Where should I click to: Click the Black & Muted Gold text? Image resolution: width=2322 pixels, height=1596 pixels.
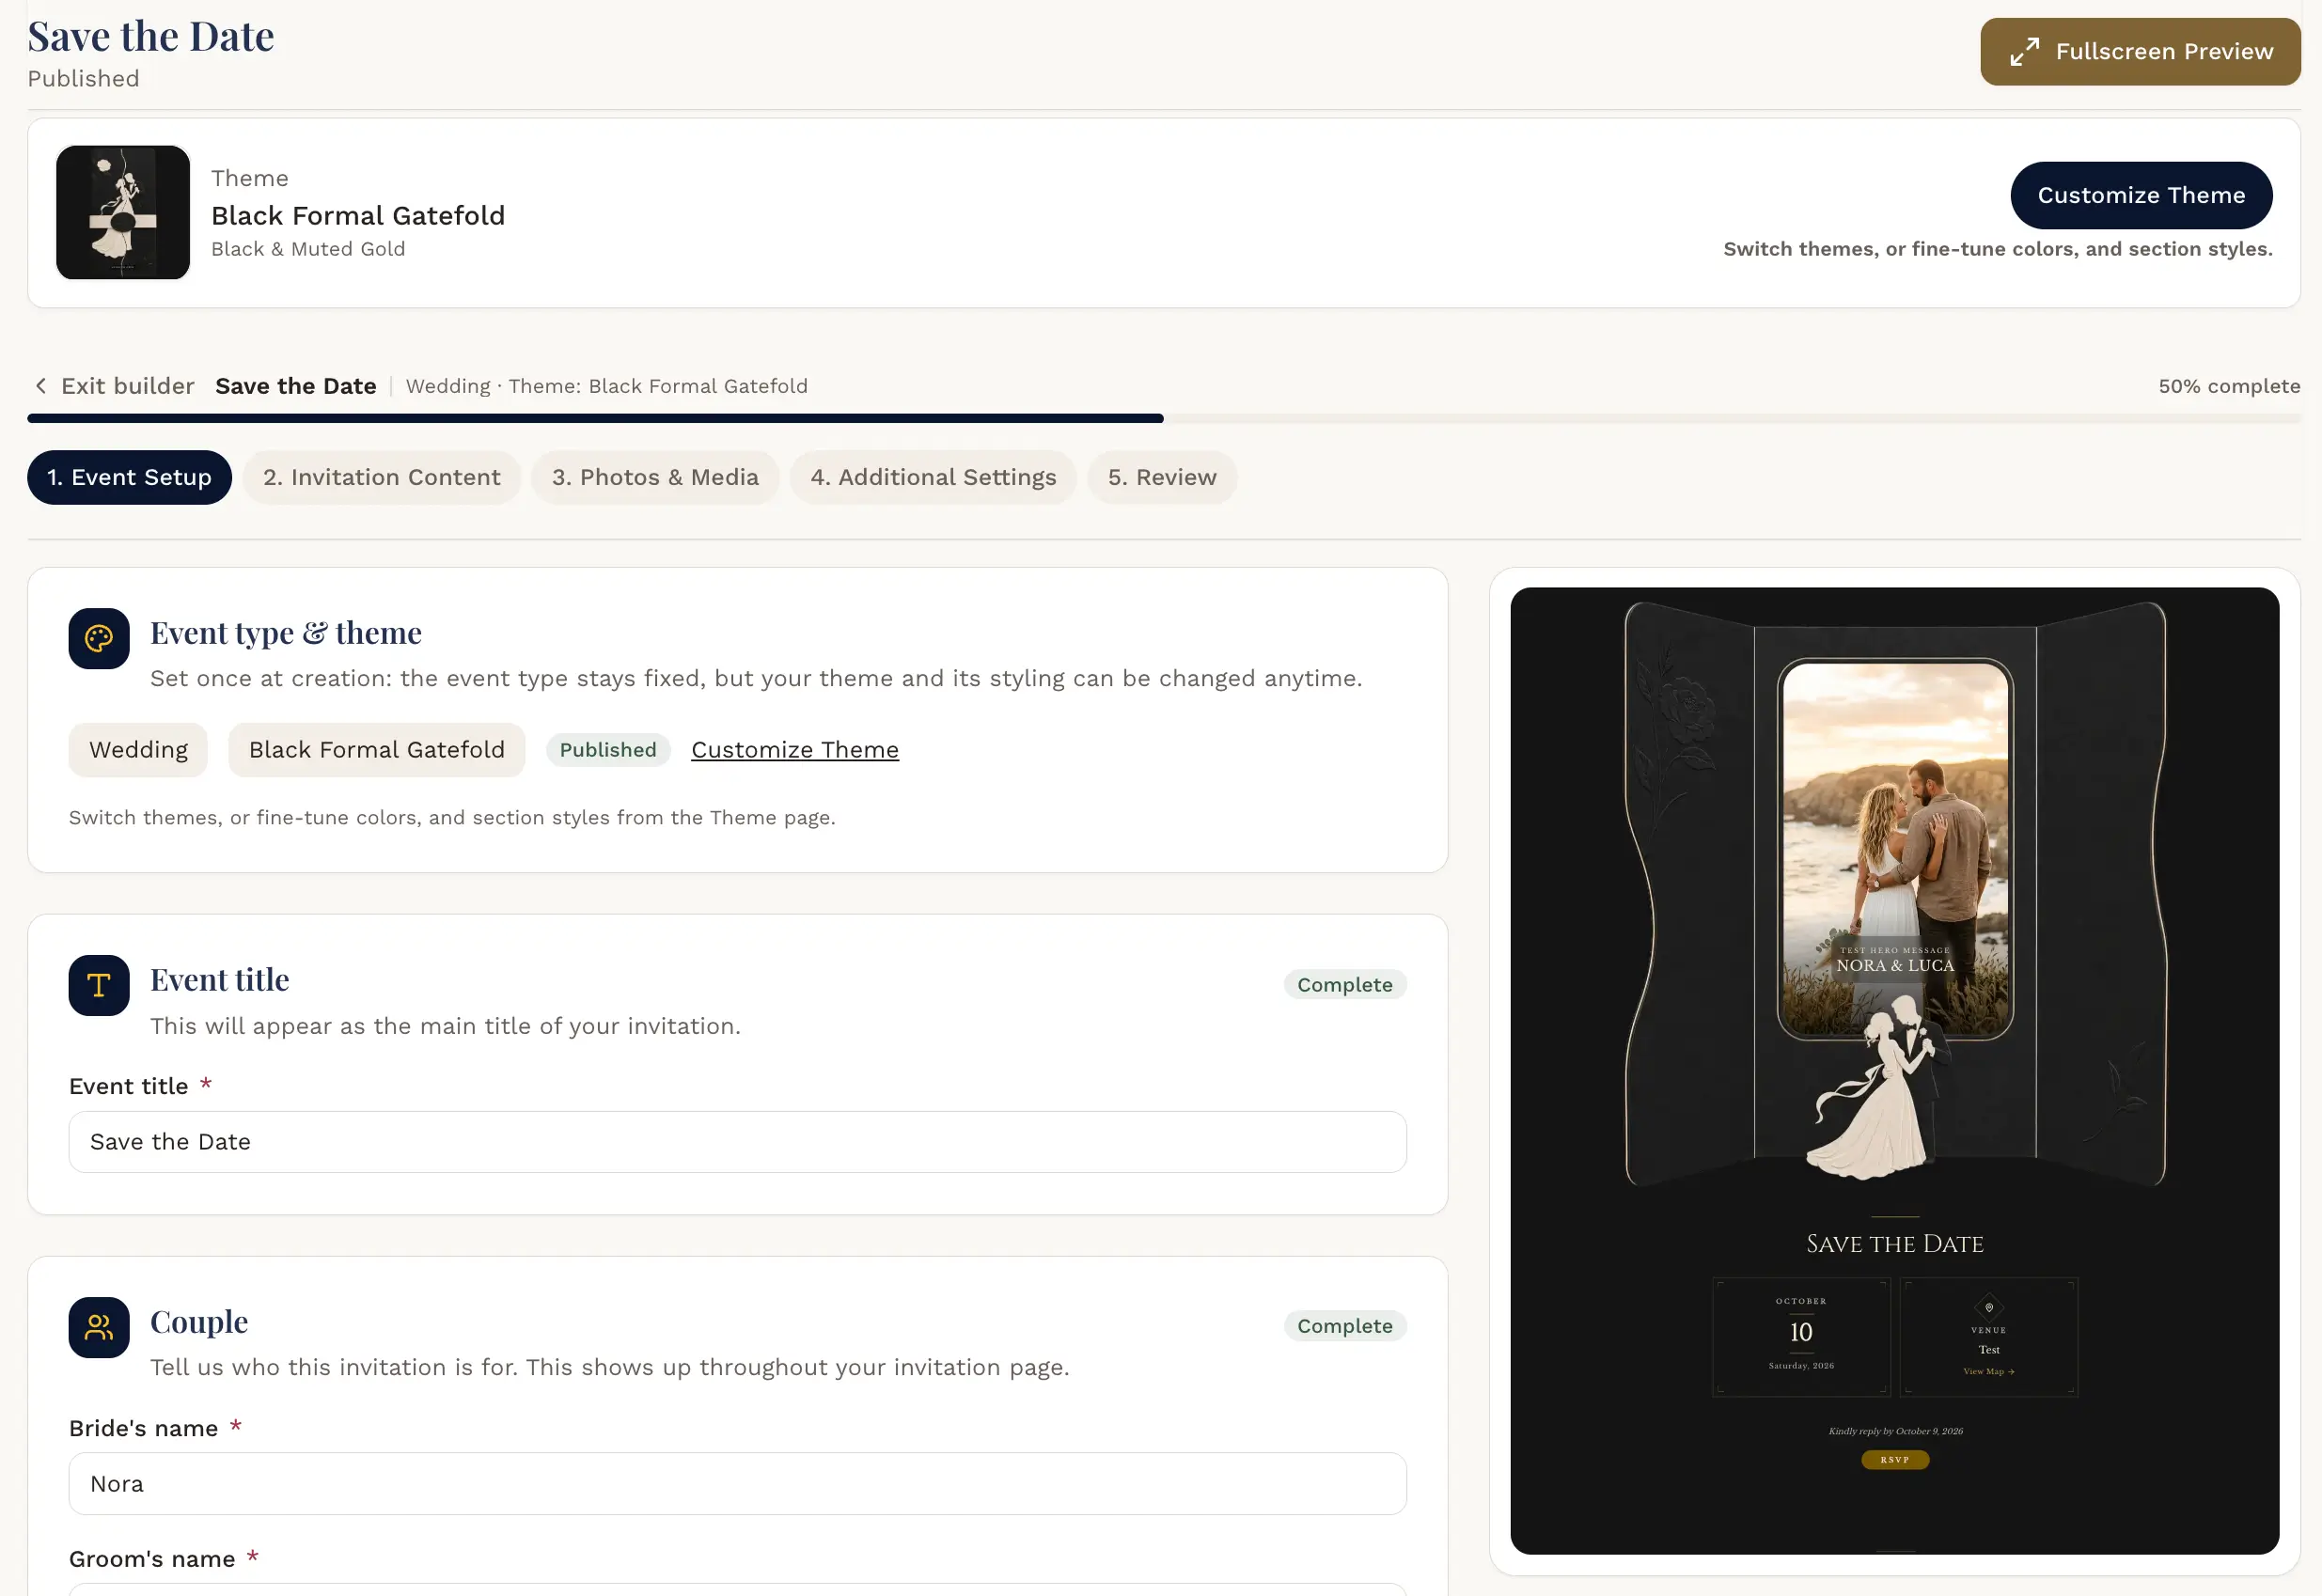coord(308,249)
